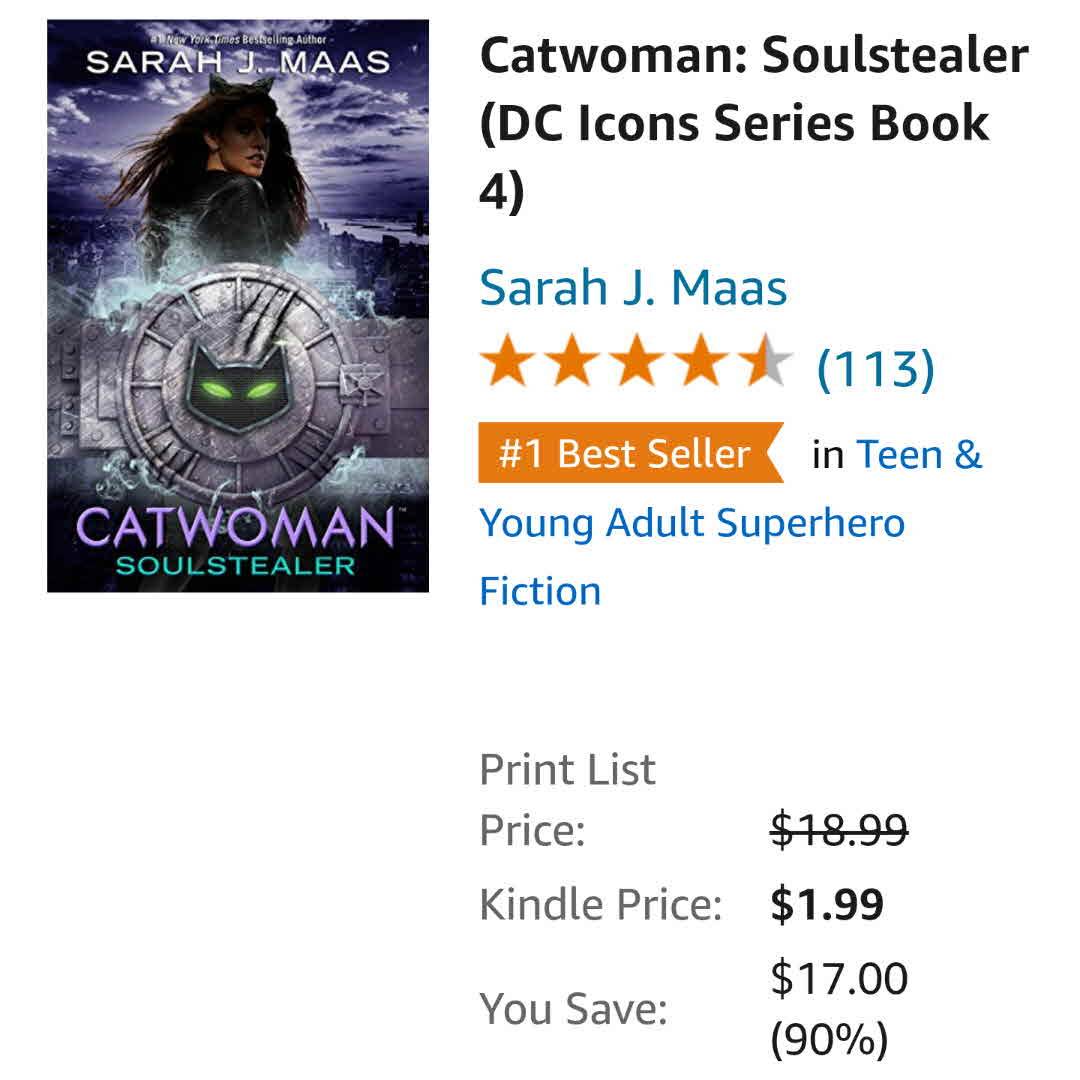Click the author name on the book cover
The width and height of the screenshot is (1080, 1080).
click(237, 63)
